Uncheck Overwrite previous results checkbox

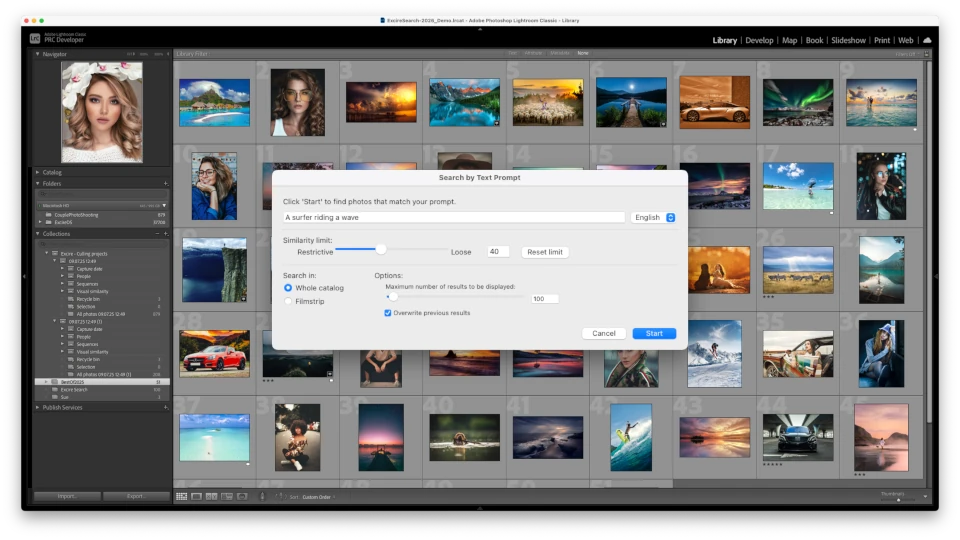pos(388,313)
